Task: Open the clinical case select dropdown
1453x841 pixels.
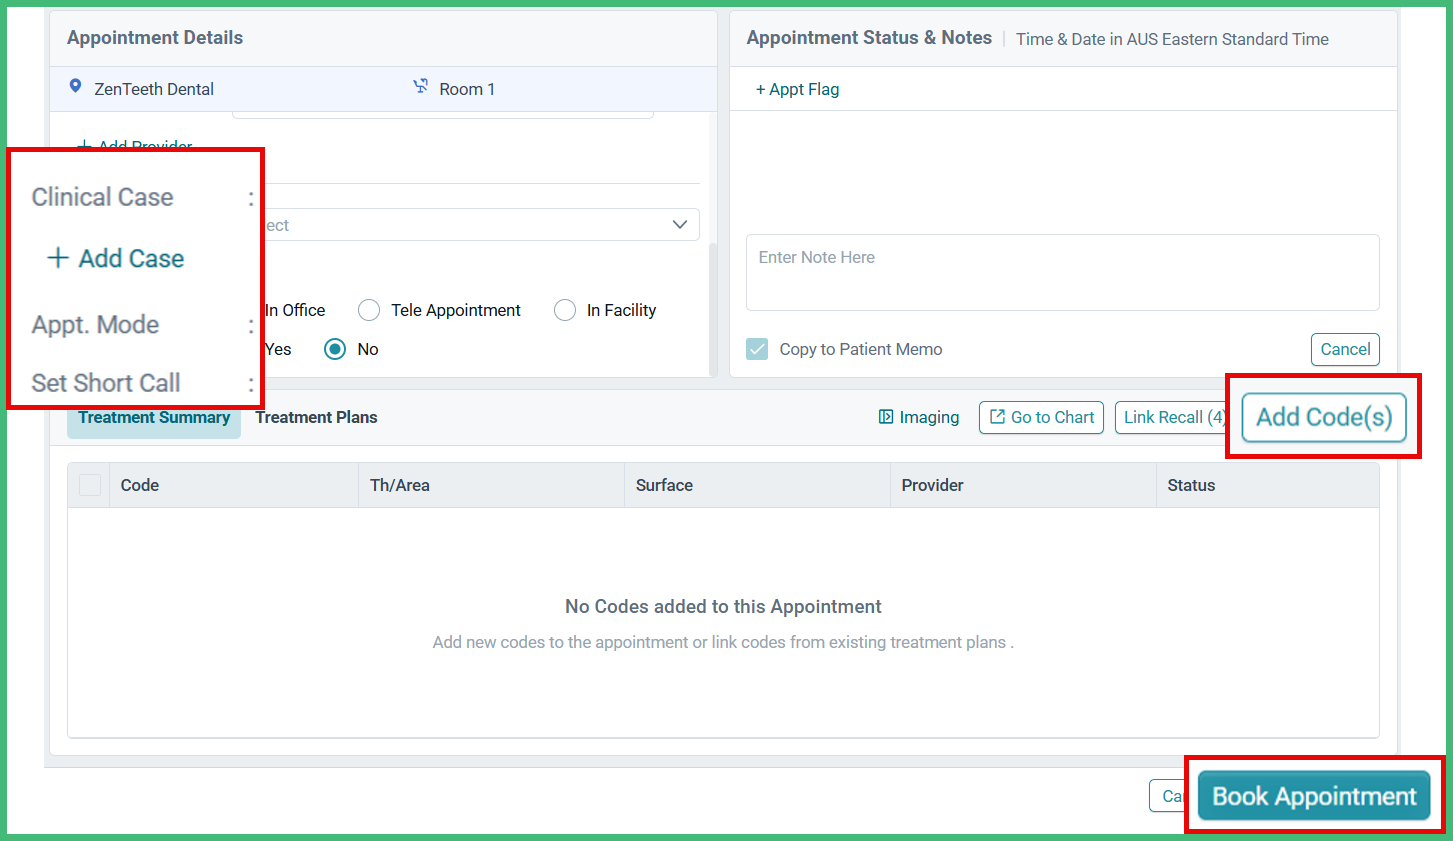Action: (482, 225)
